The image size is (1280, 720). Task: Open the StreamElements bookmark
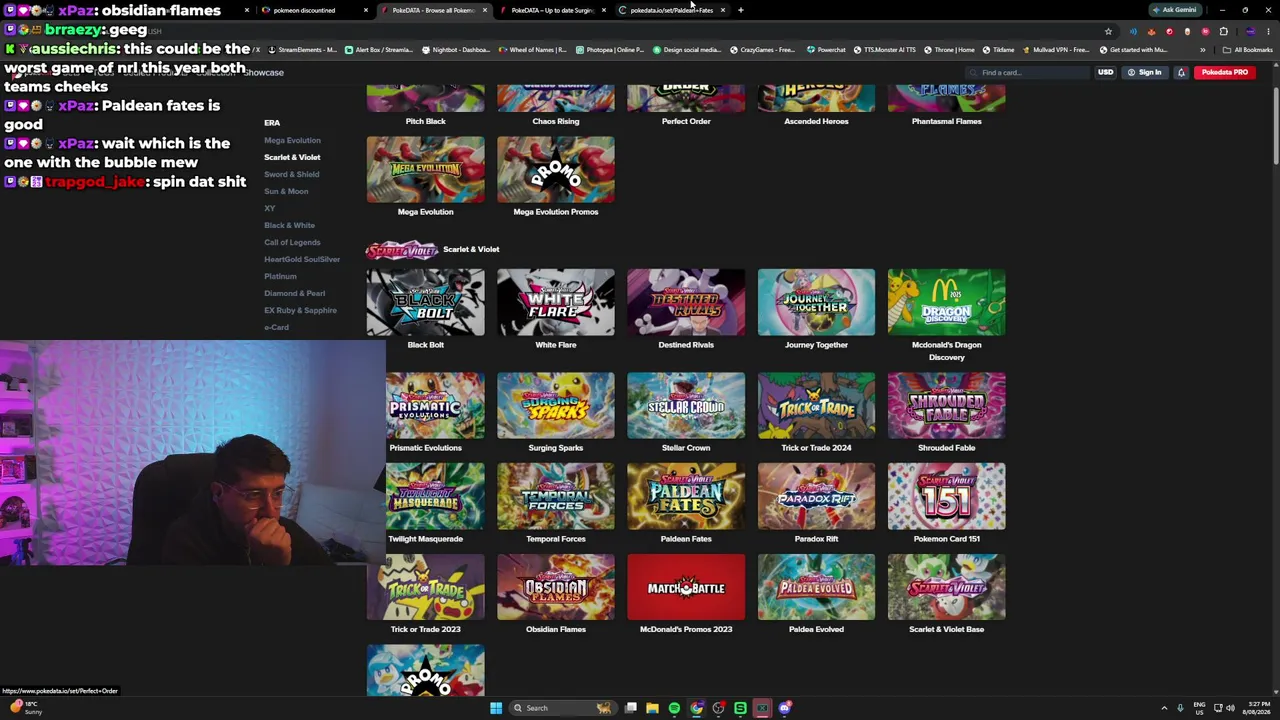[x=302, y=50]
